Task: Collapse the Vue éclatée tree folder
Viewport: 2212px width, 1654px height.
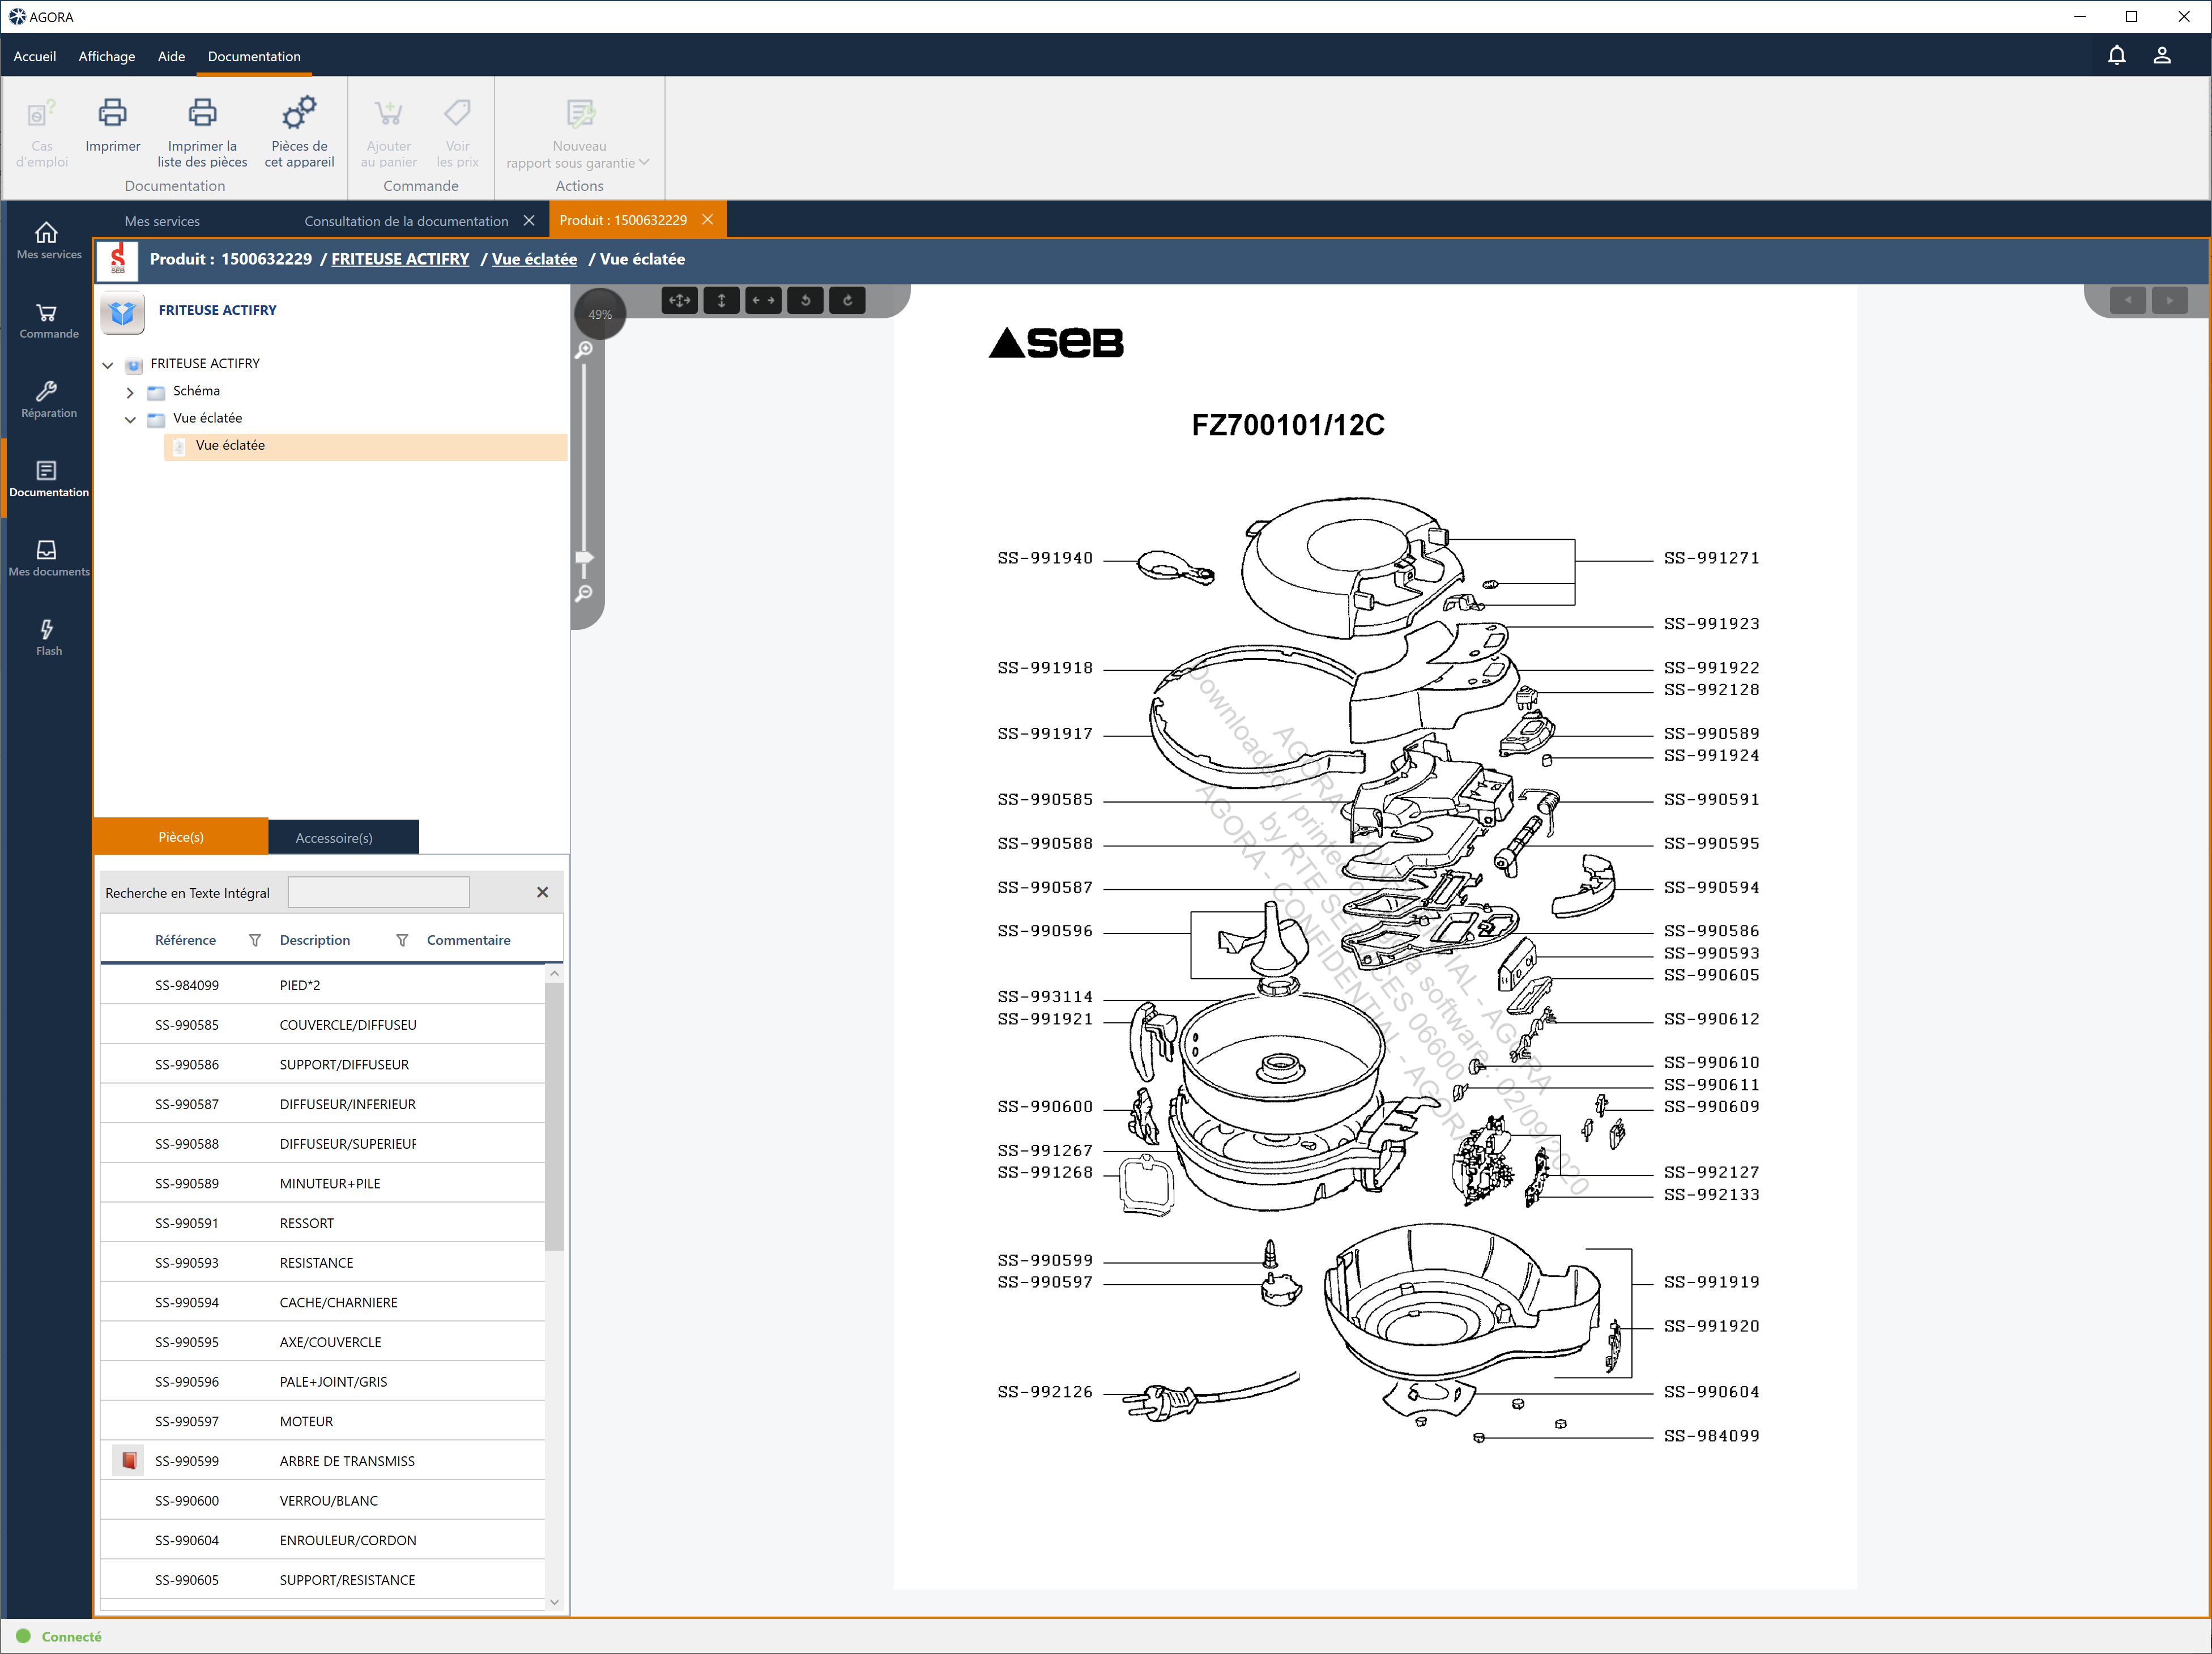Action: coord(130,419)
